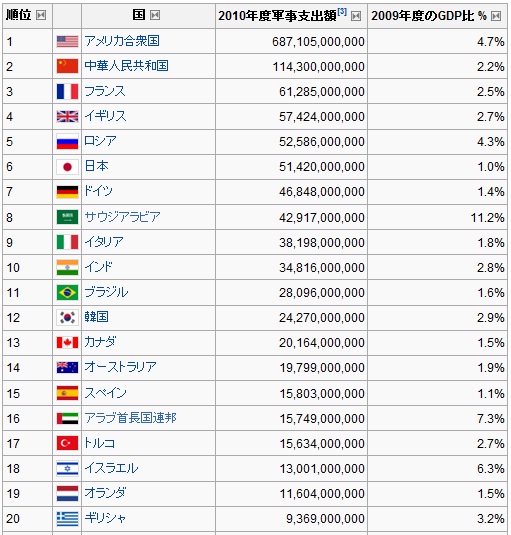Click the United States flag icon
511x535 pixels.
pos(67,42)
